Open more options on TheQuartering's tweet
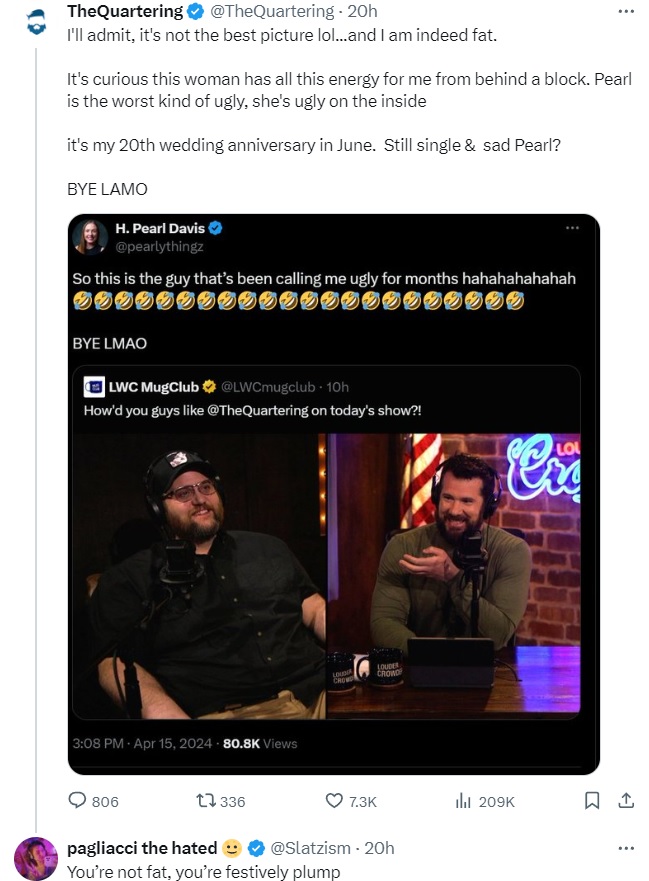The height and width of the screenshot is (881, 649). pos(626,11)
